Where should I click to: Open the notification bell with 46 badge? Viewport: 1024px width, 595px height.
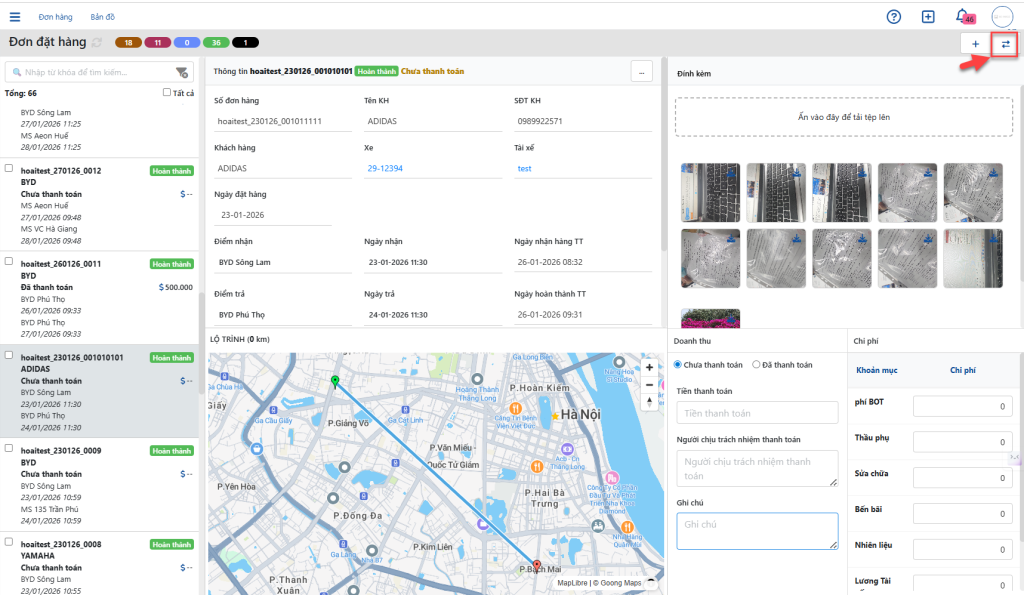pos(962,17)
